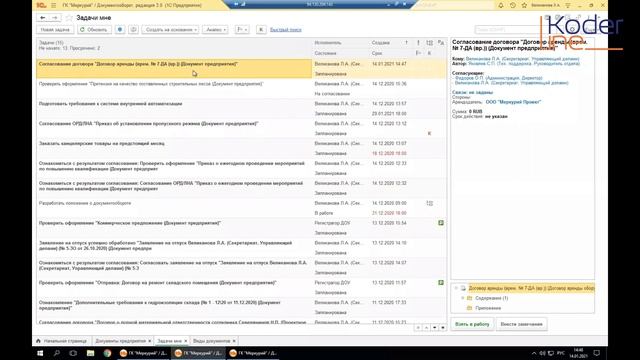Switch to second 'ГК Меркурий' taskbar window
The image size is (640, 360).
[198, 353]
